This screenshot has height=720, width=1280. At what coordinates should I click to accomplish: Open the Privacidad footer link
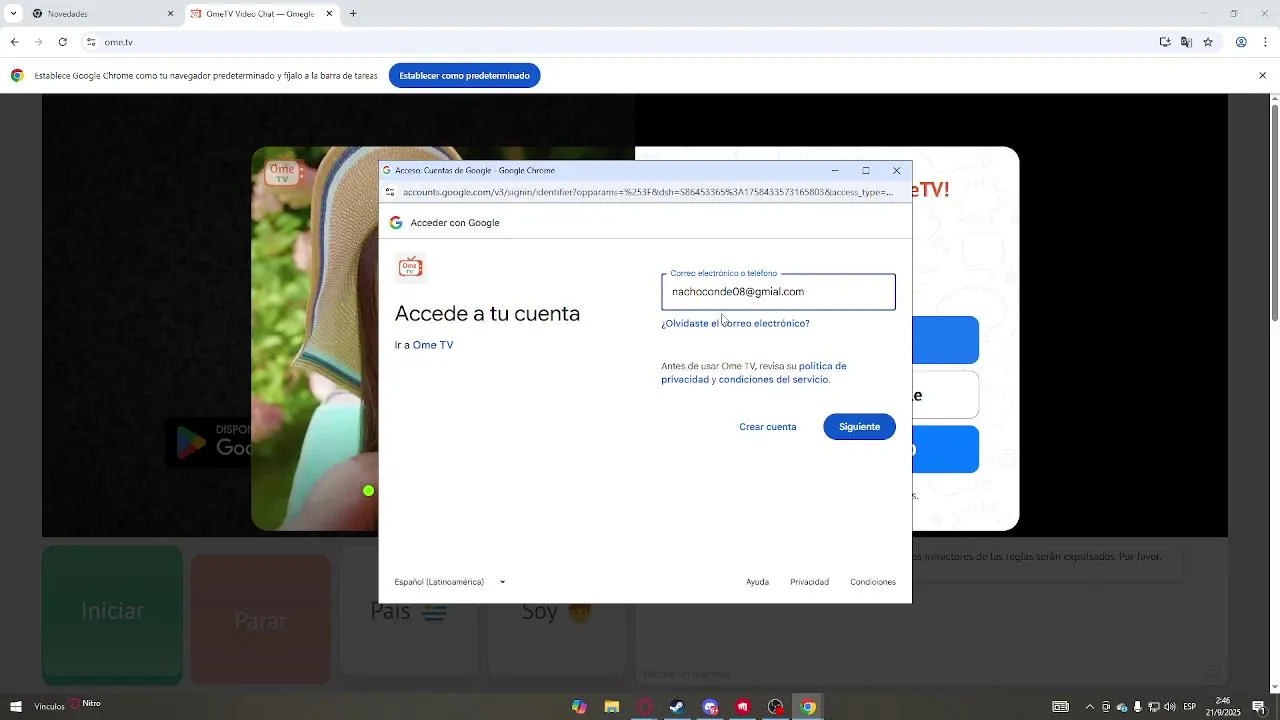click(809, 582)
